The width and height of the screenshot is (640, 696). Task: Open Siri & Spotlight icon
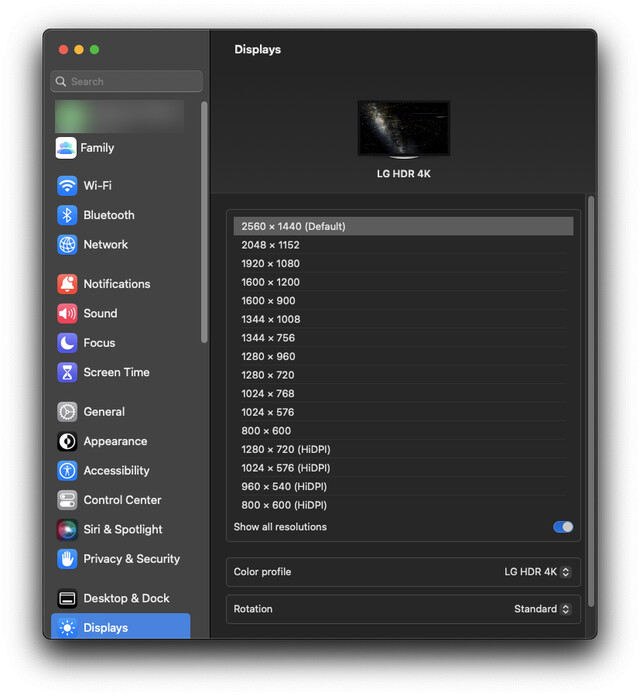tap(67, 530)
